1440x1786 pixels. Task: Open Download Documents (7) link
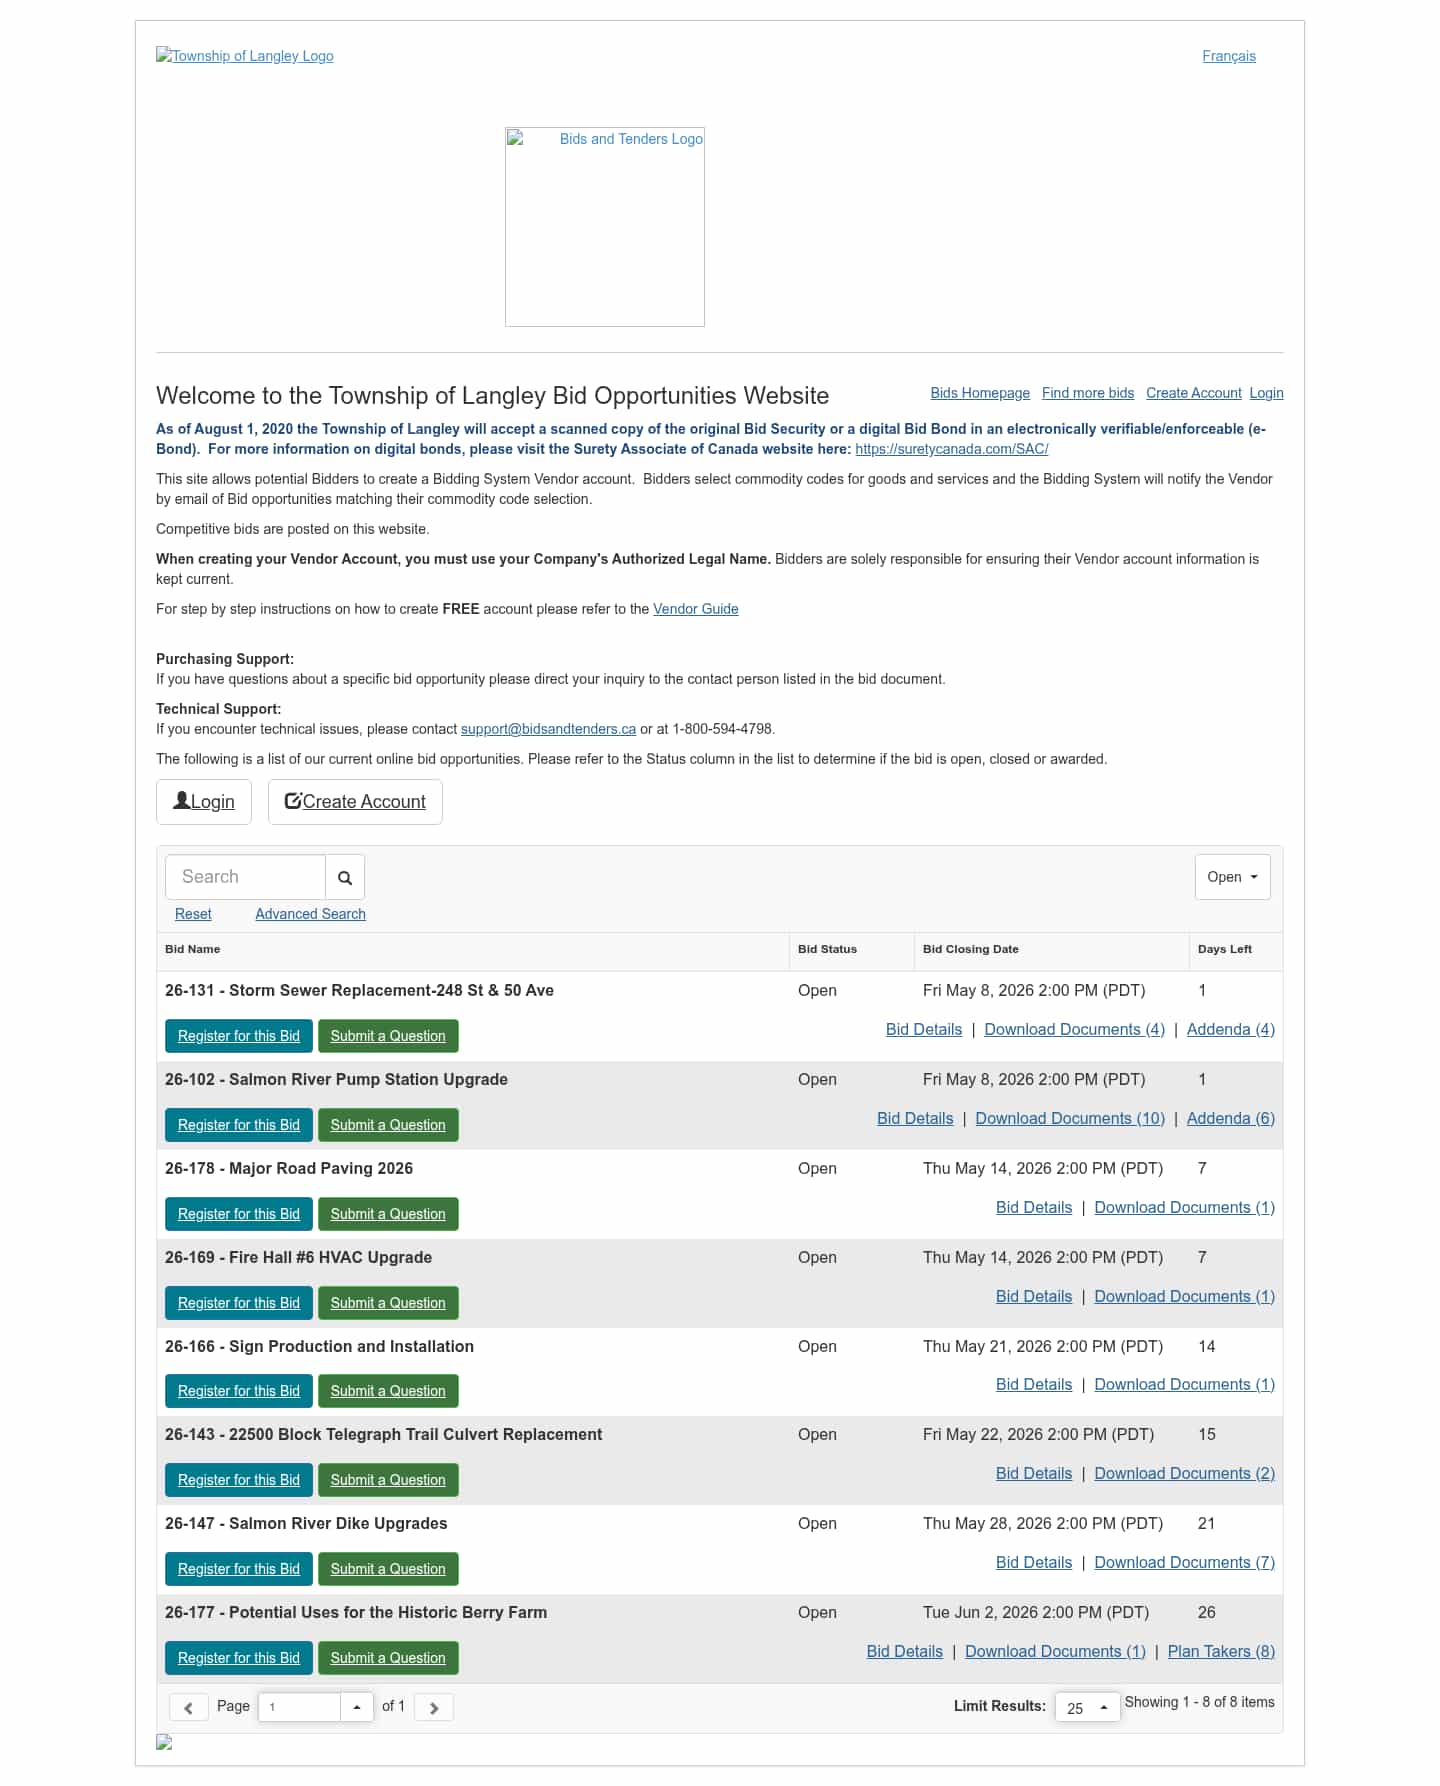(1185, 1562)
